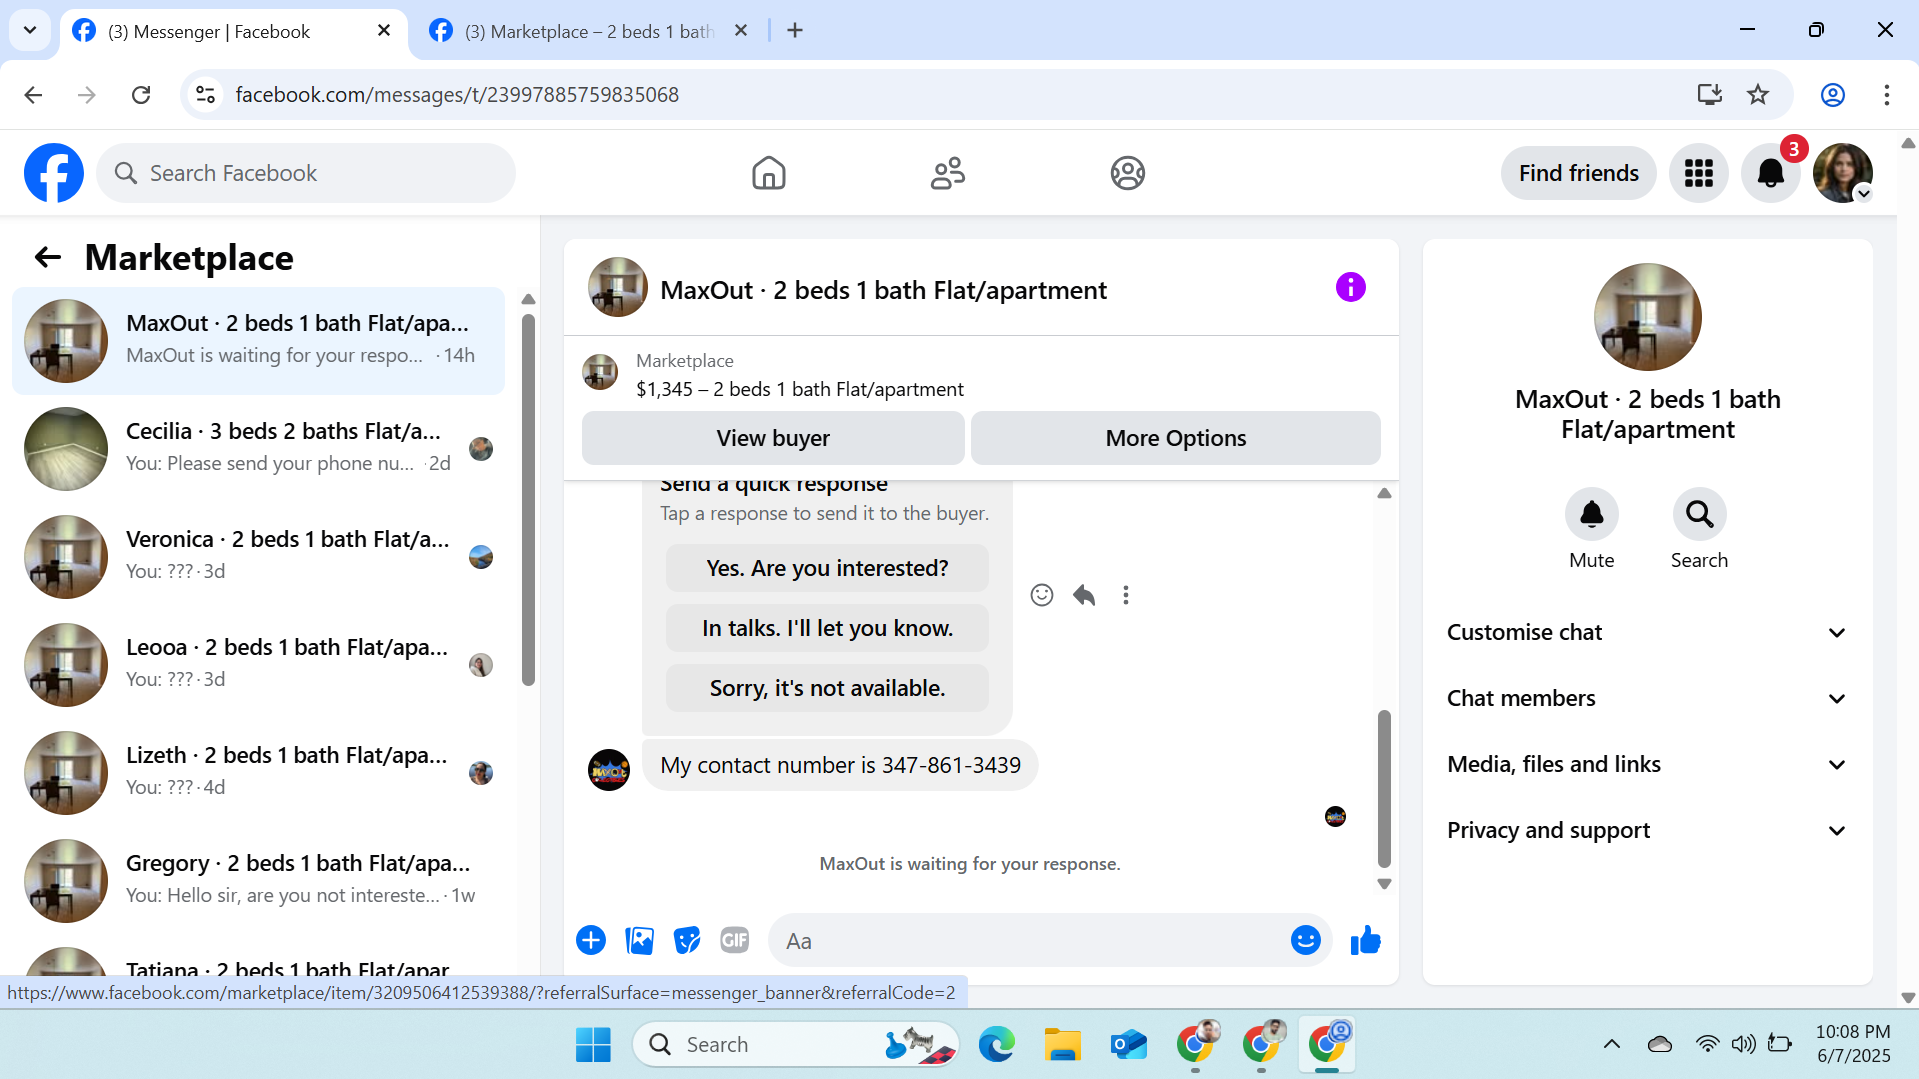
Task: Choose a GIF in the composer
Action: click(x=735, y=940)
